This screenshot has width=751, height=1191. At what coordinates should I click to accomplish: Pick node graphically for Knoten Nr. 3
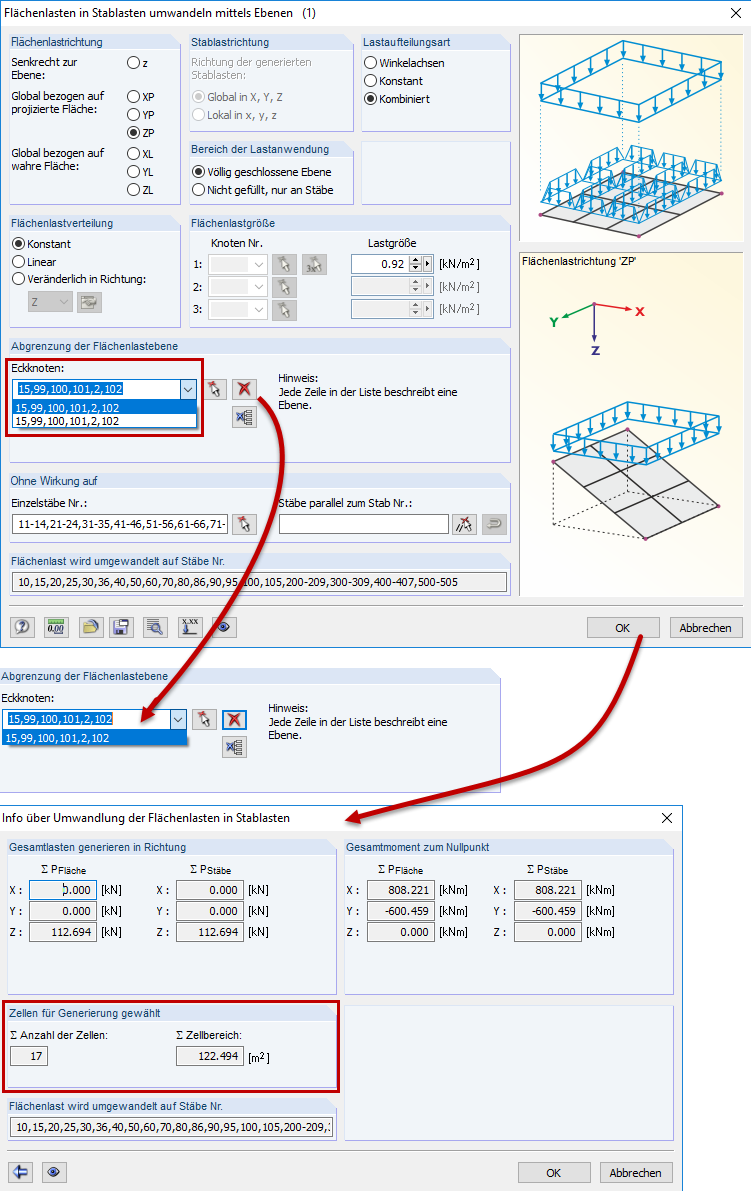(x=285, y=310)
